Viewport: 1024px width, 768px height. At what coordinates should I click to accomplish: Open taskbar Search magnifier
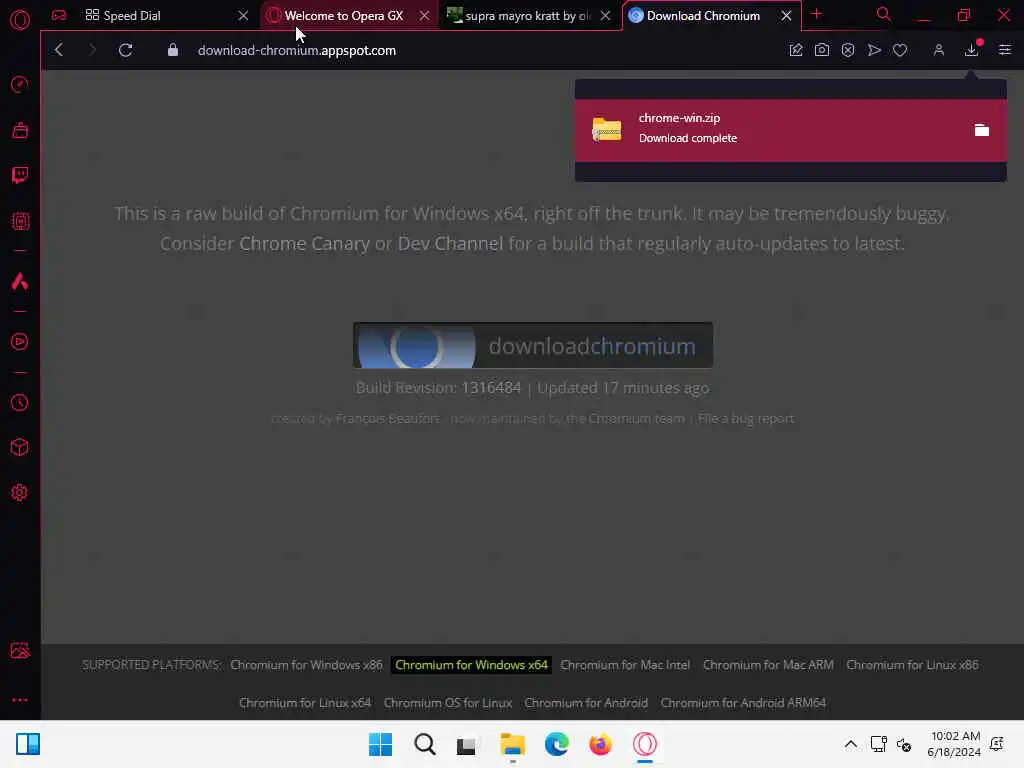pyautogui.click(x=424, y=744)
